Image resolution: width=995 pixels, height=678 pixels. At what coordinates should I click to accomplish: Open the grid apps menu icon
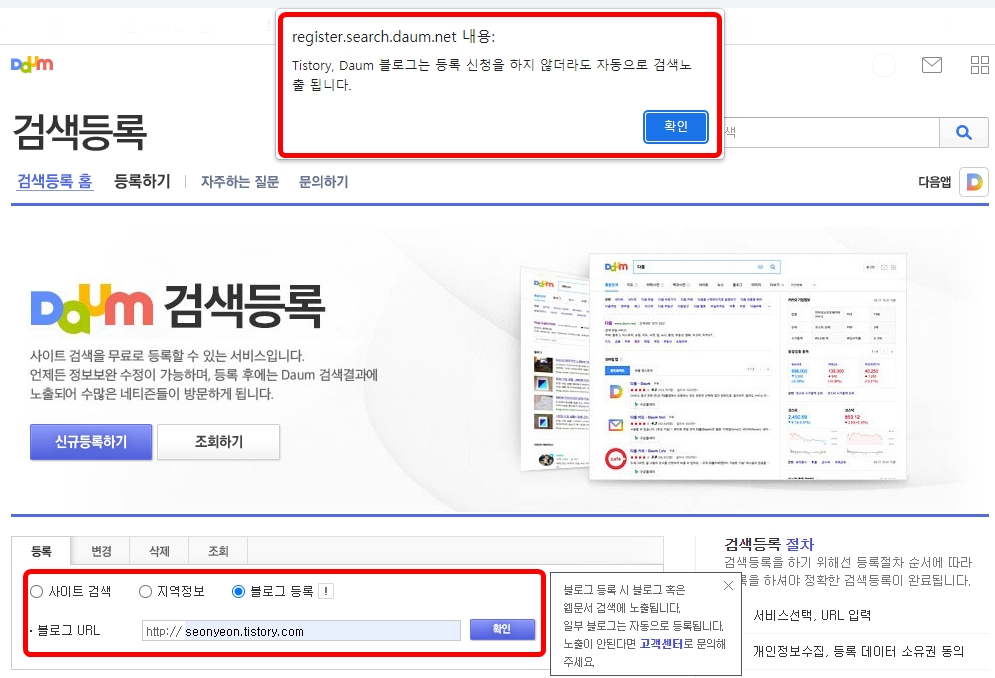point(980,65)
